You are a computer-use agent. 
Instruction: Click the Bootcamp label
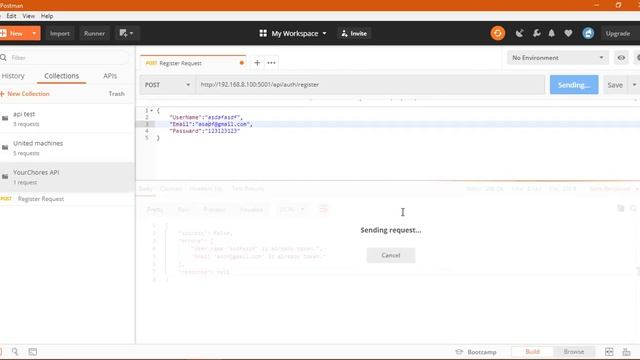click(x=482, y=352)
